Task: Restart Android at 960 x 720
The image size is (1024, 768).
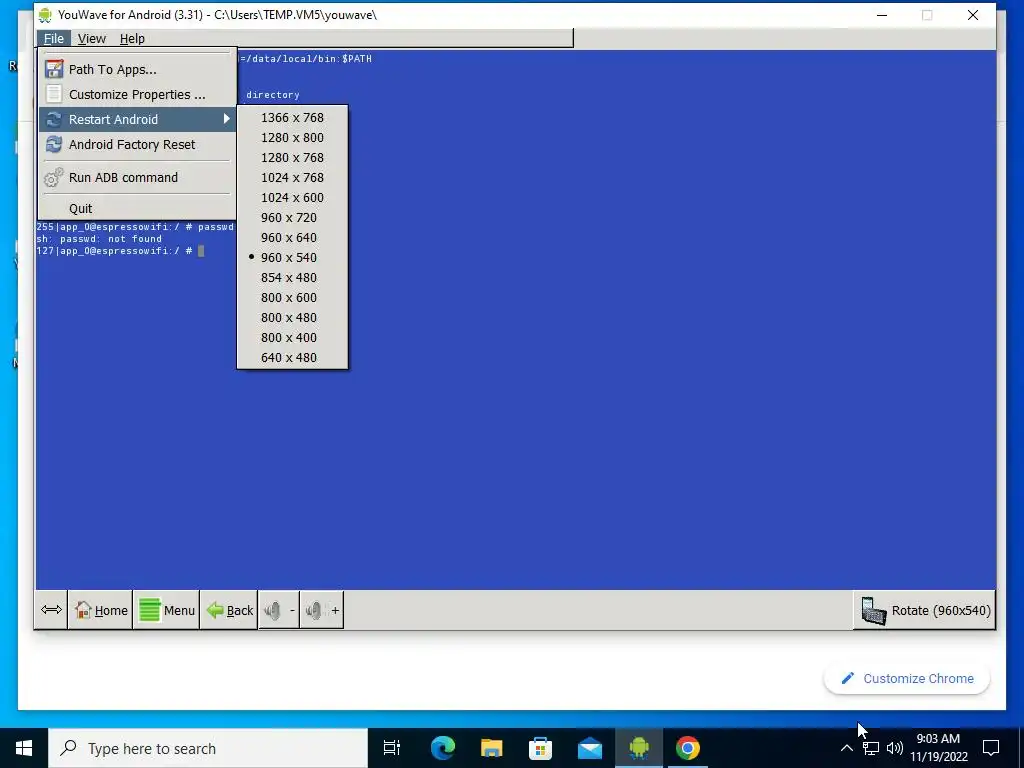Action: [293, 217]
